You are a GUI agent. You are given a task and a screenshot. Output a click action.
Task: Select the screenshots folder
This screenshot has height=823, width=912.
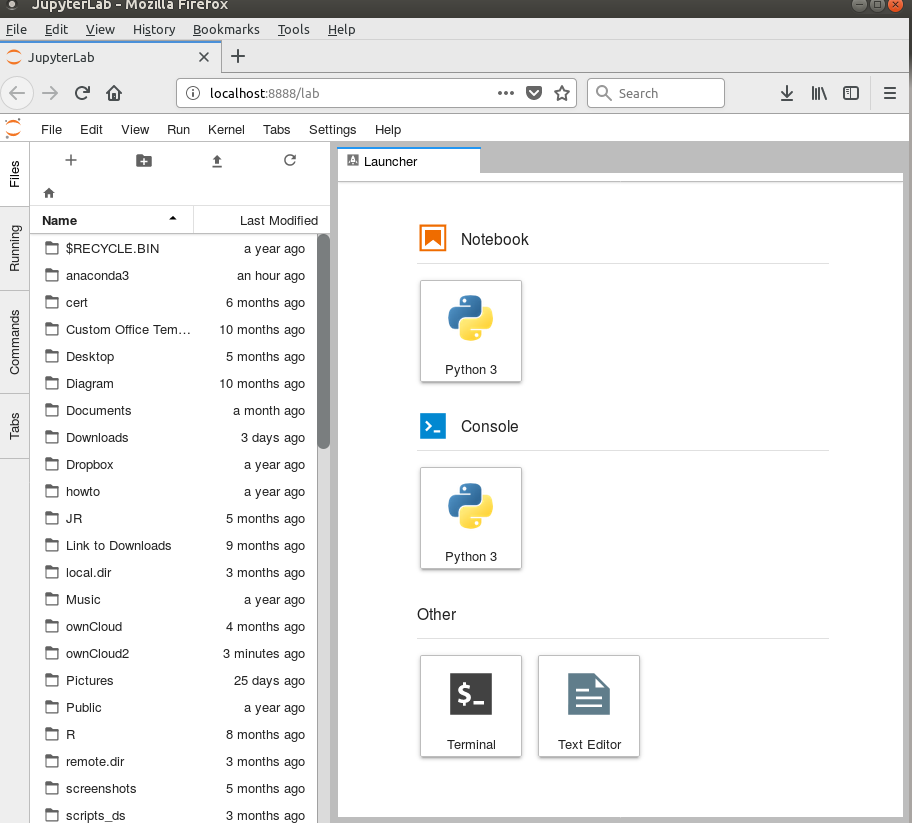coord(174,789)
